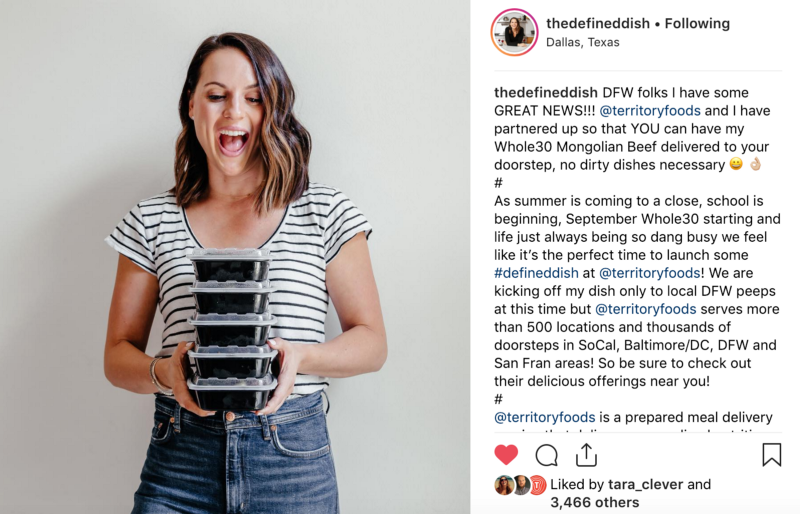
Task: Click the first @territoryfoods mention in caption
Action: pos(650,111)
